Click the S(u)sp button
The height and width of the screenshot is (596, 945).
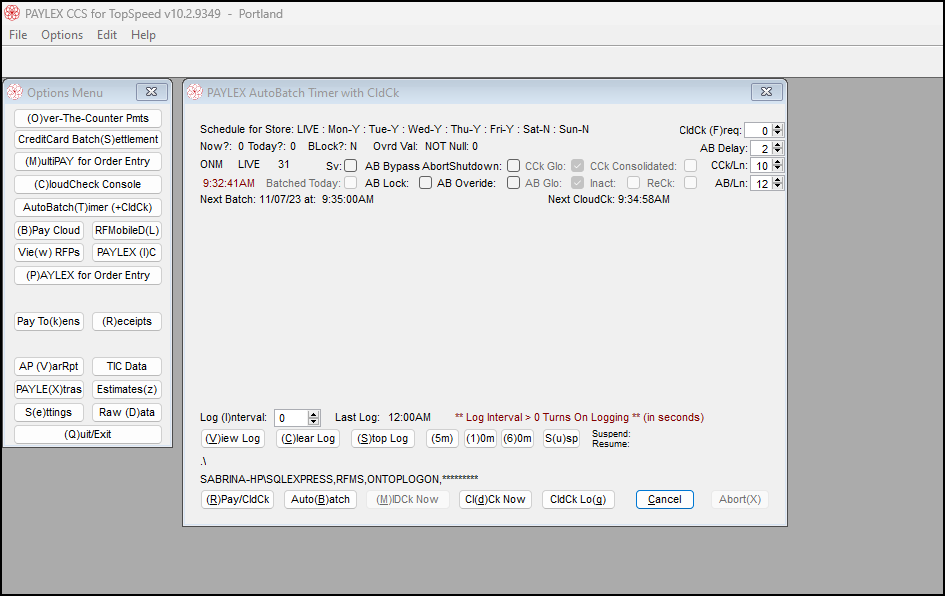(561, 438)
